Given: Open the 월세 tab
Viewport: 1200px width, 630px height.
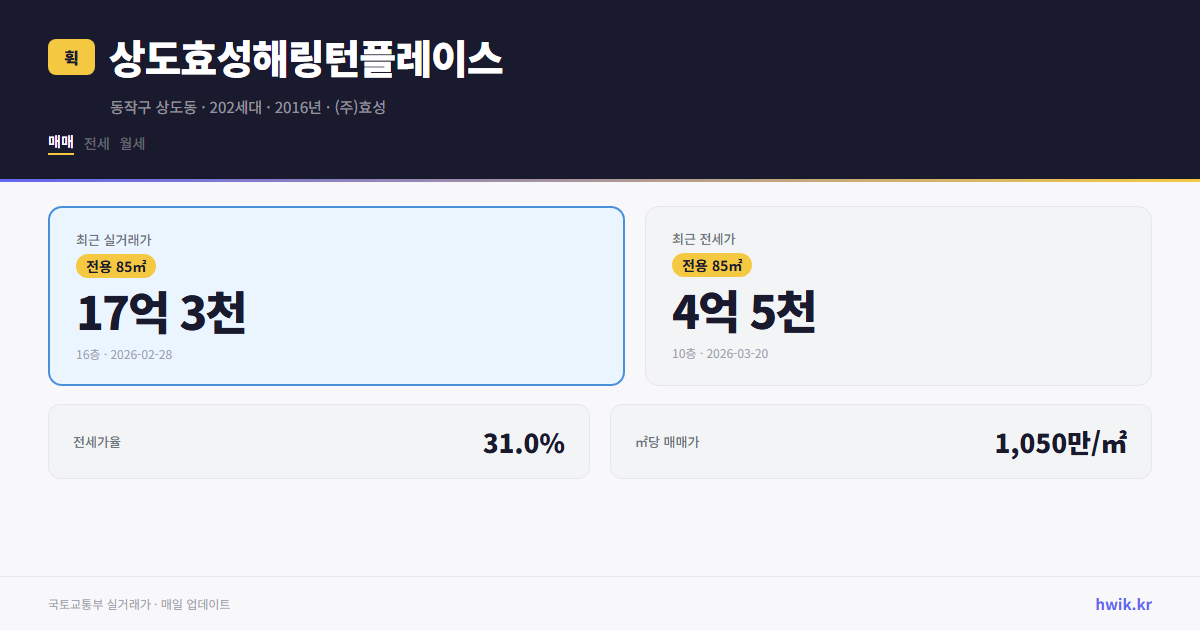Looking at the screenshot, I should (x=130, y=143).
